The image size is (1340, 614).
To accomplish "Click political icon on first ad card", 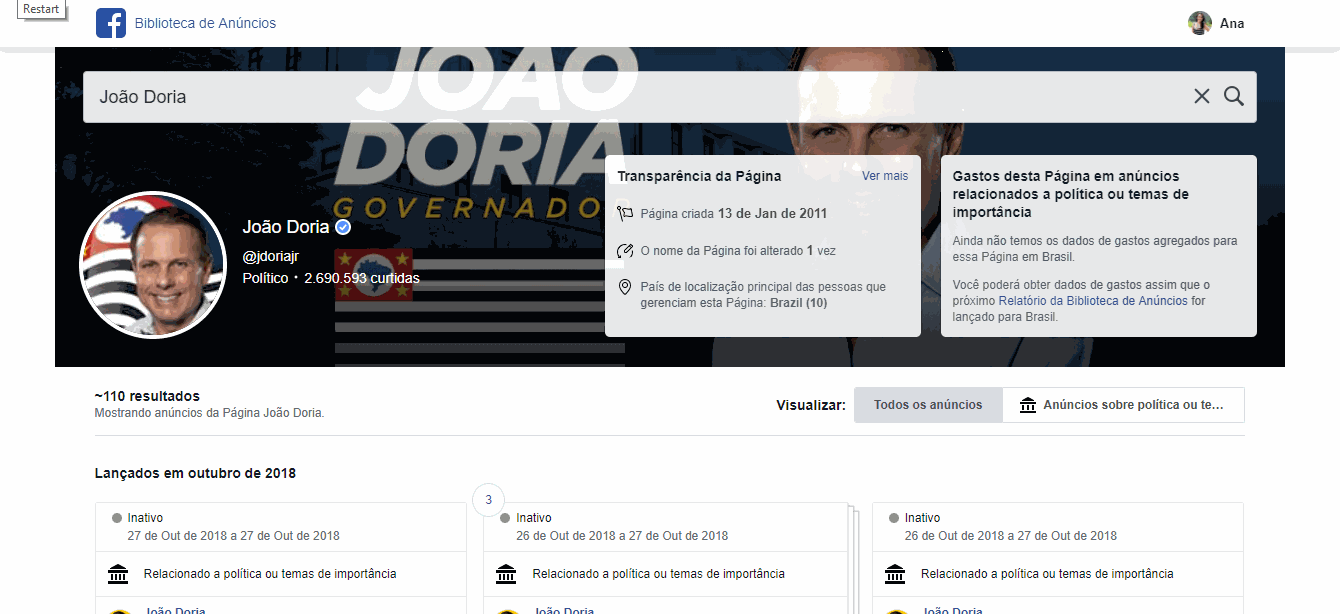I will pyautogui.click(x=118, y=574).
